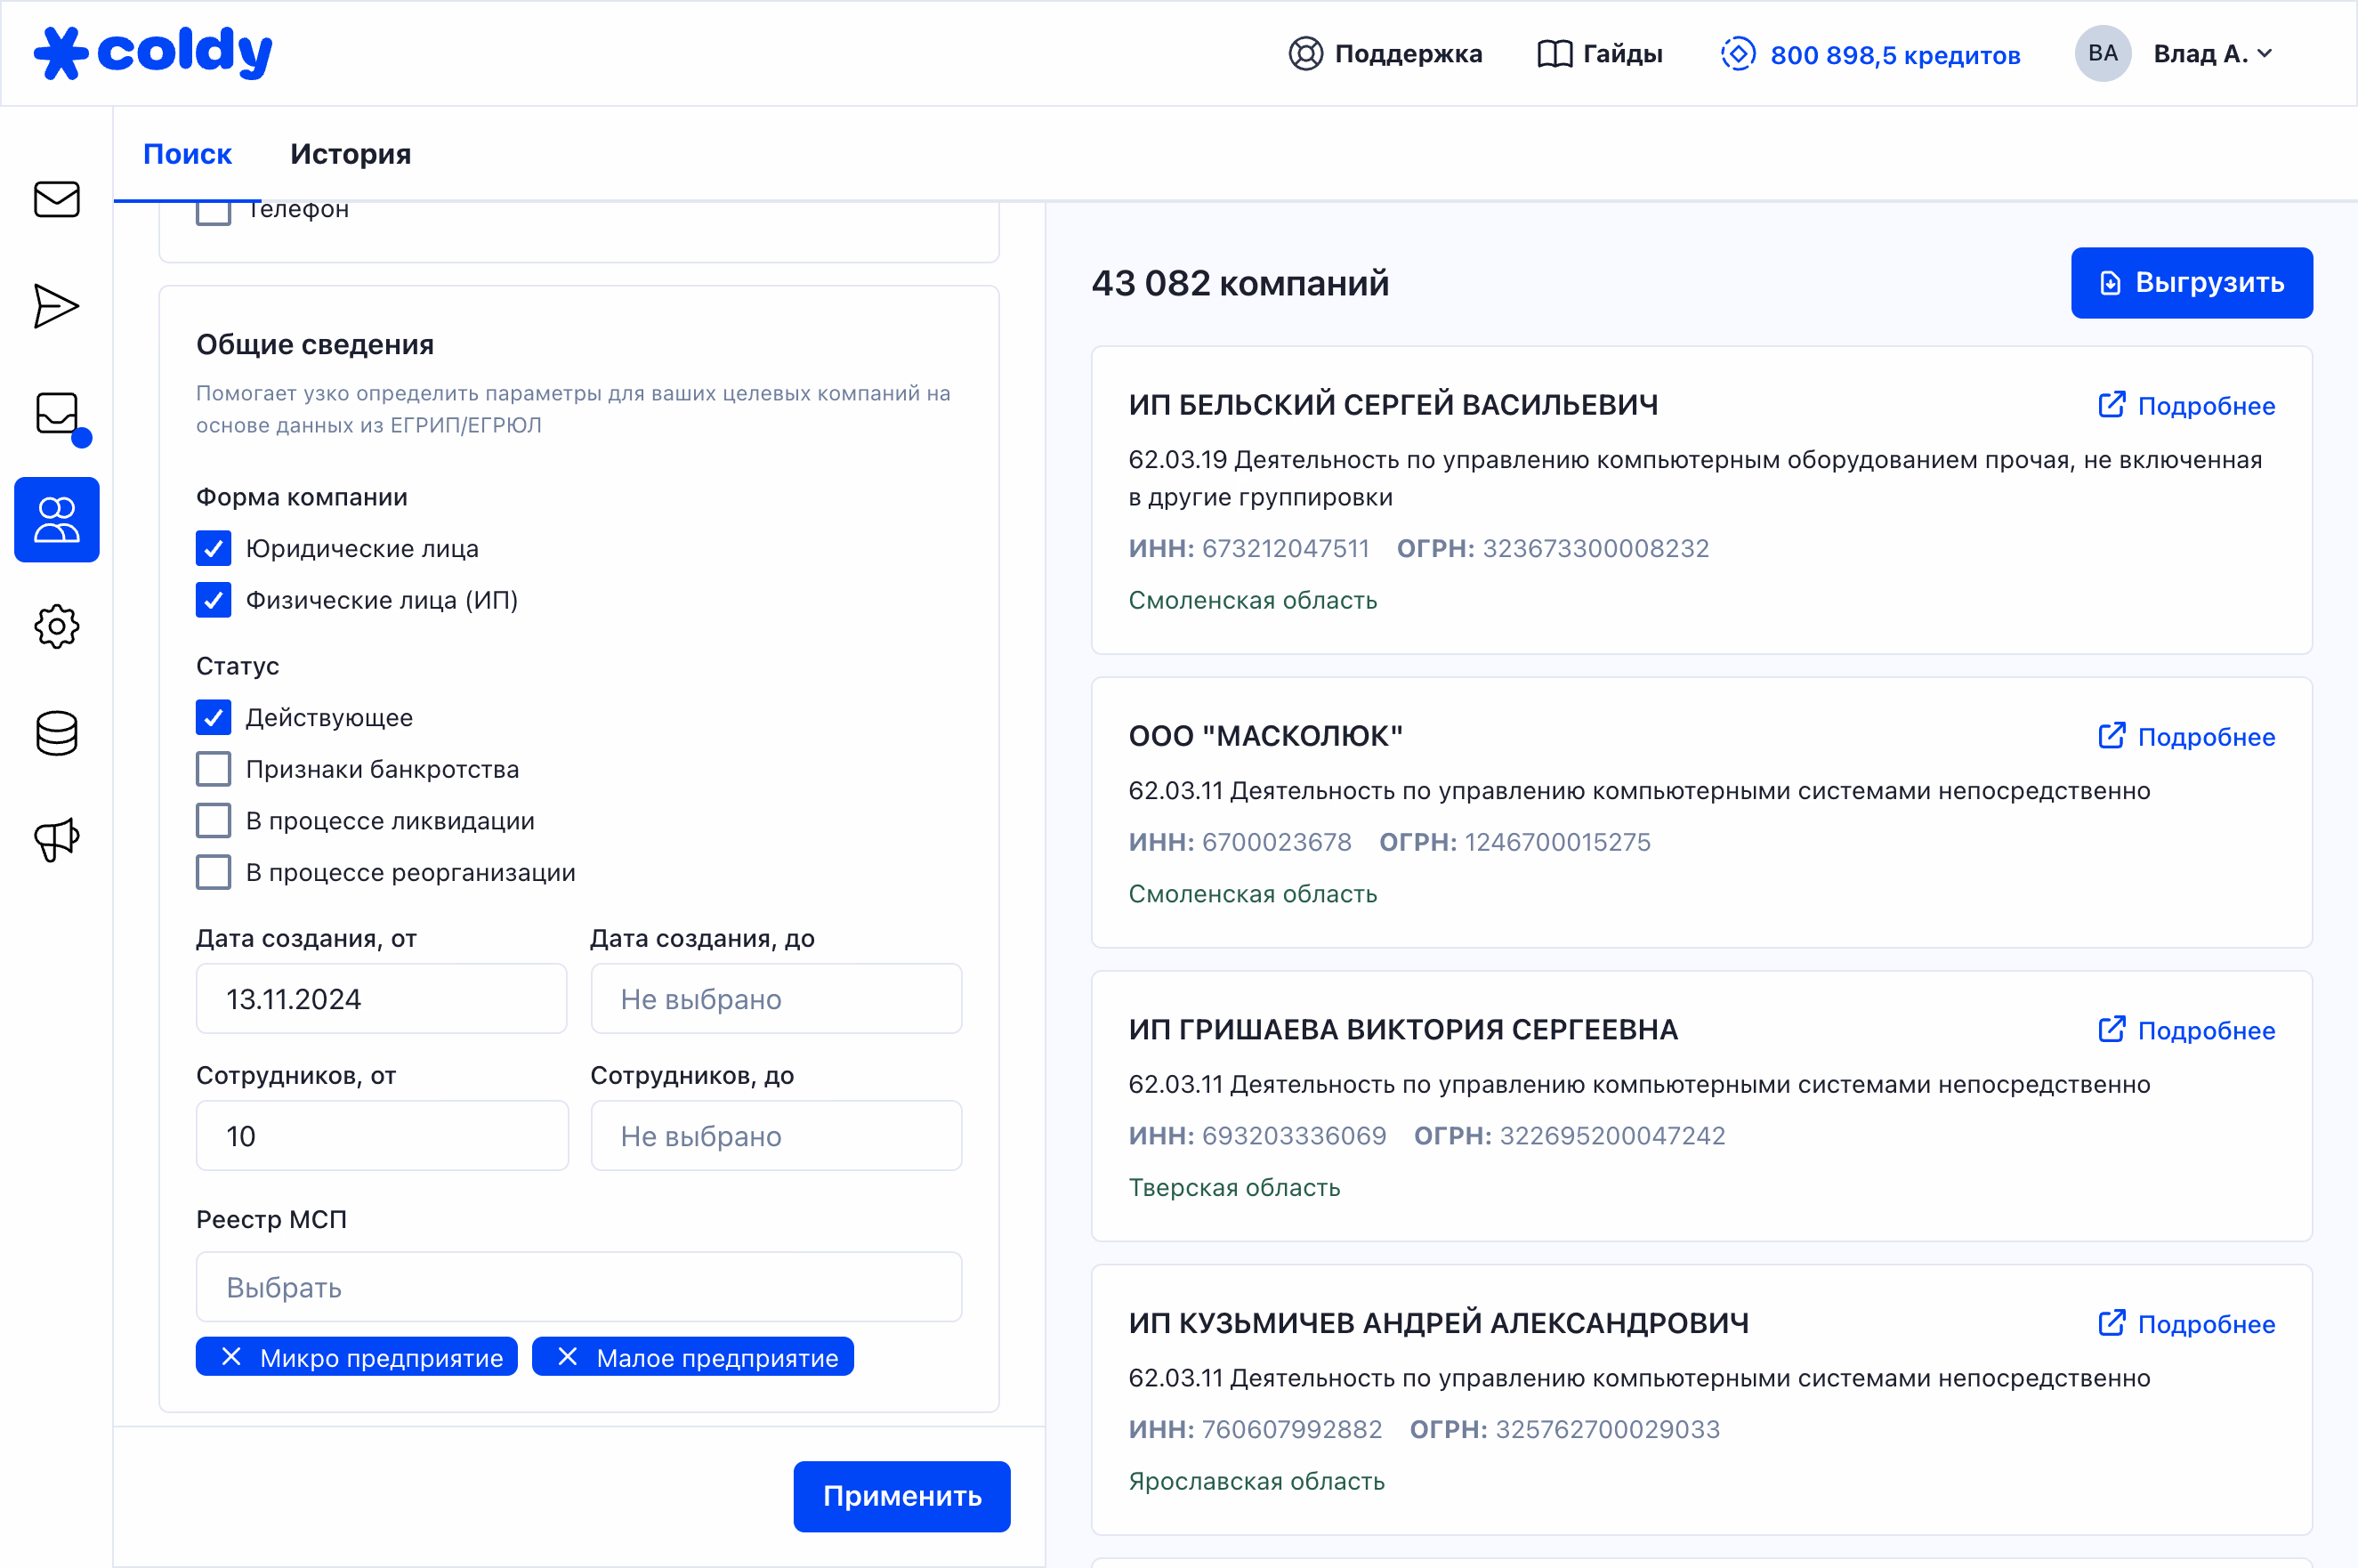Open the inbox tray sidebar icon

point(57,413)
